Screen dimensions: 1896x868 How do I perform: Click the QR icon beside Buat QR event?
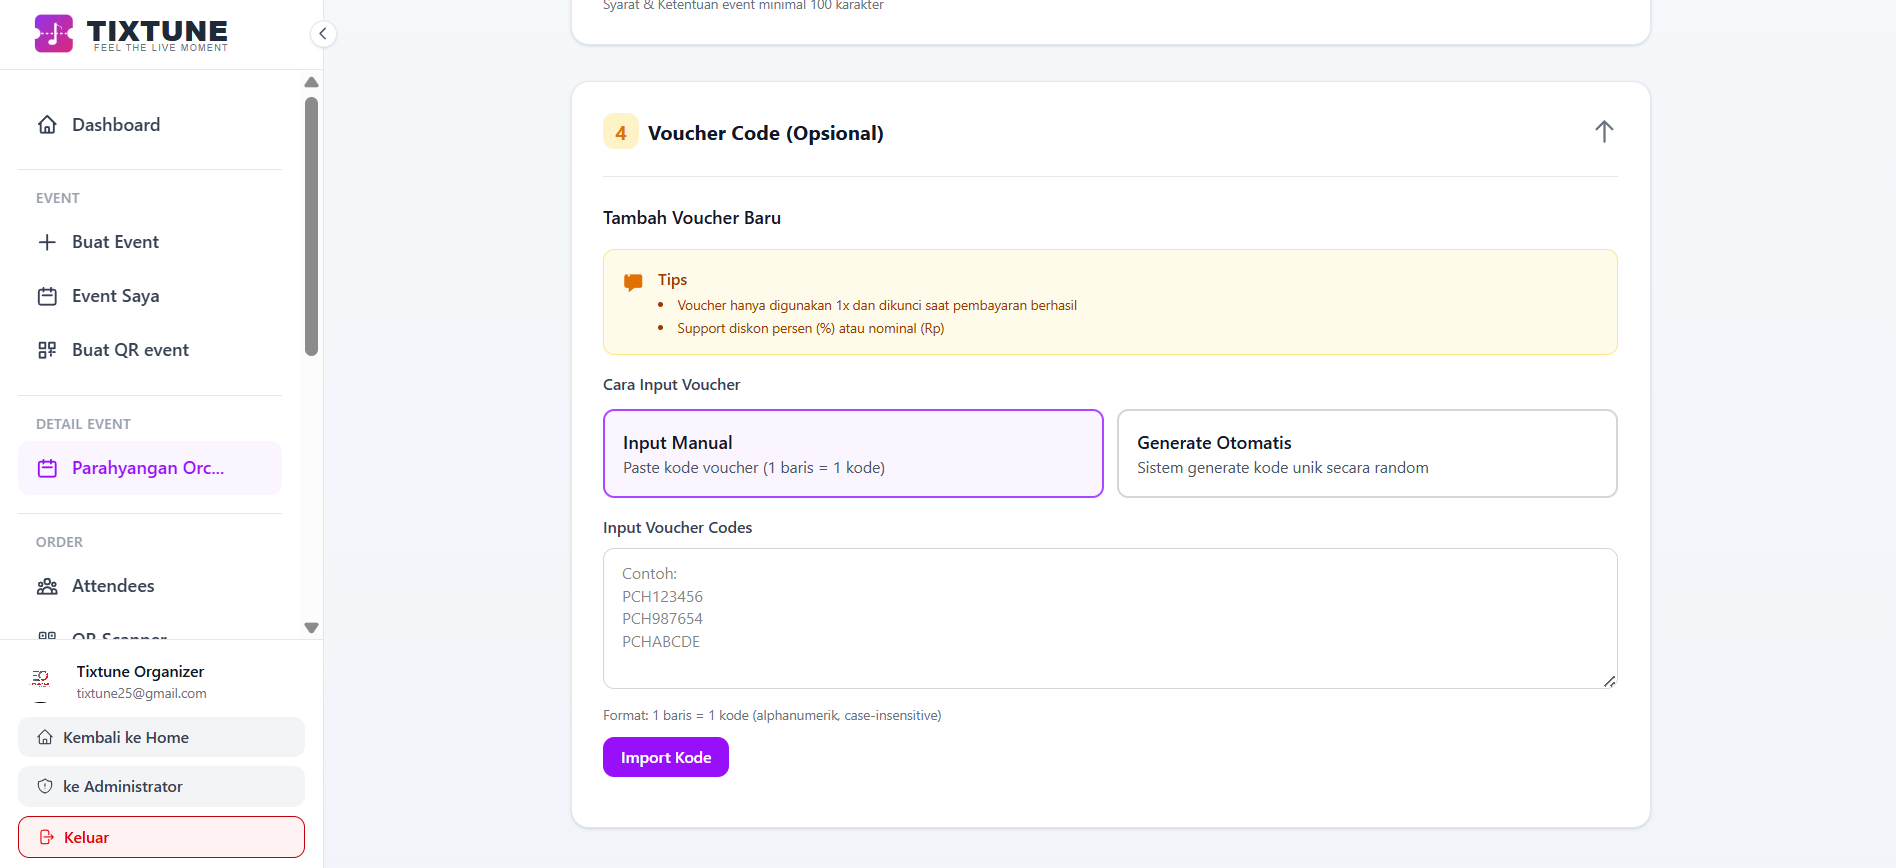click(47, 350)
